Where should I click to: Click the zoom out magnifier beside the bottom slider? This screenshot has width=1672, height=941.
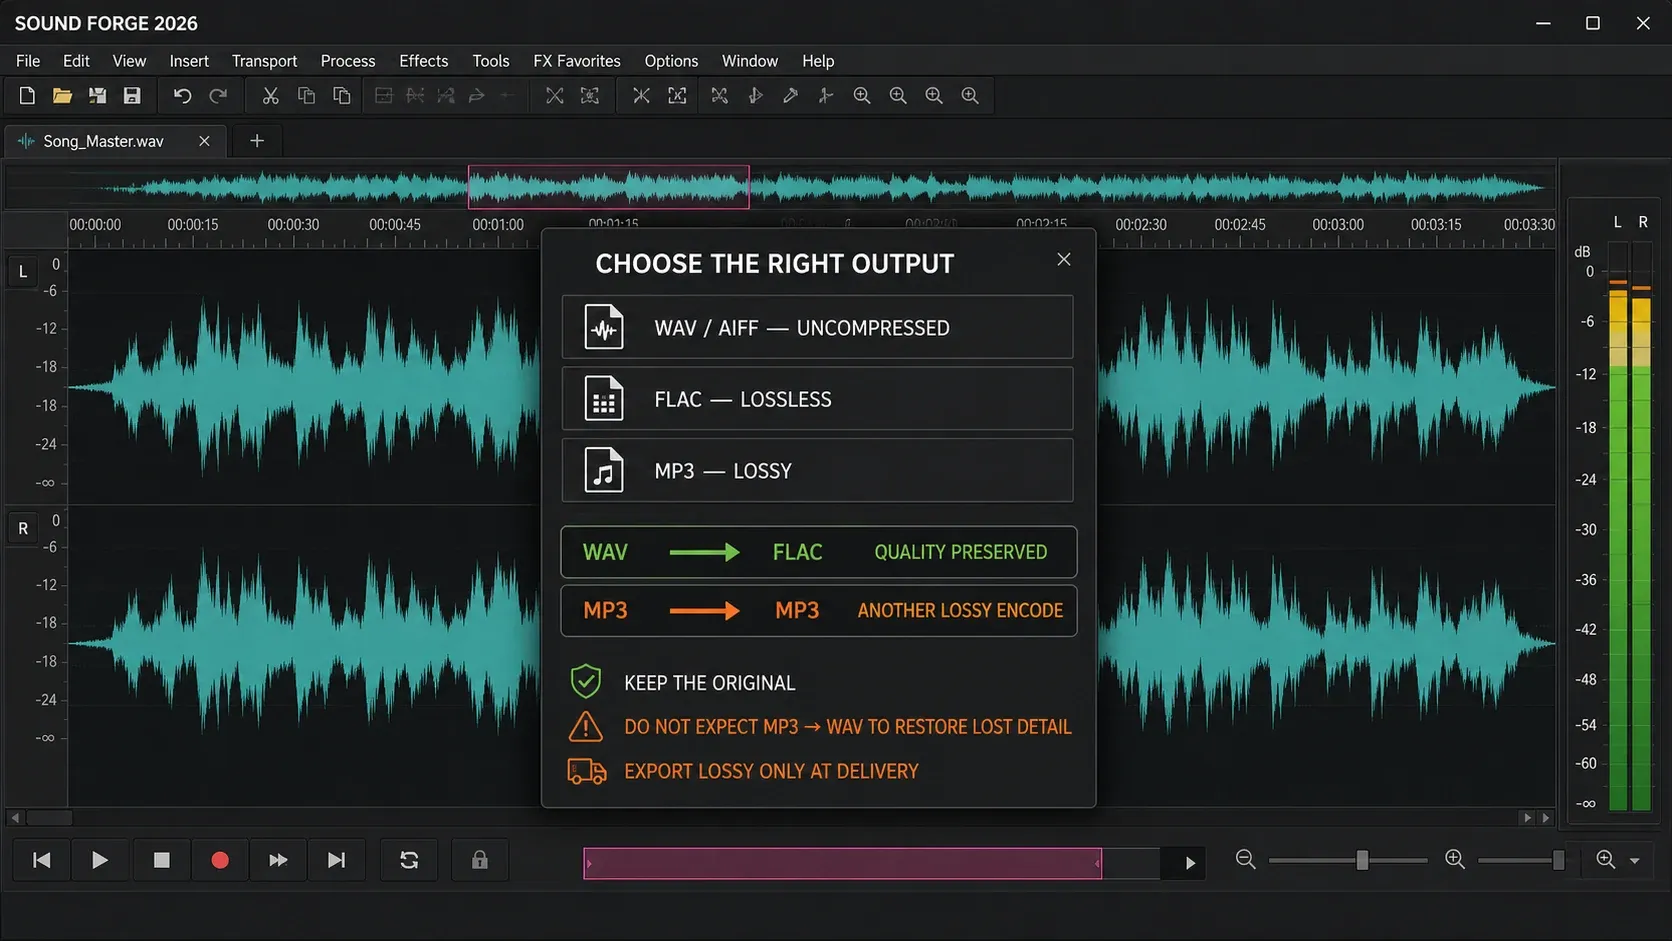[x=1245, y=859]
